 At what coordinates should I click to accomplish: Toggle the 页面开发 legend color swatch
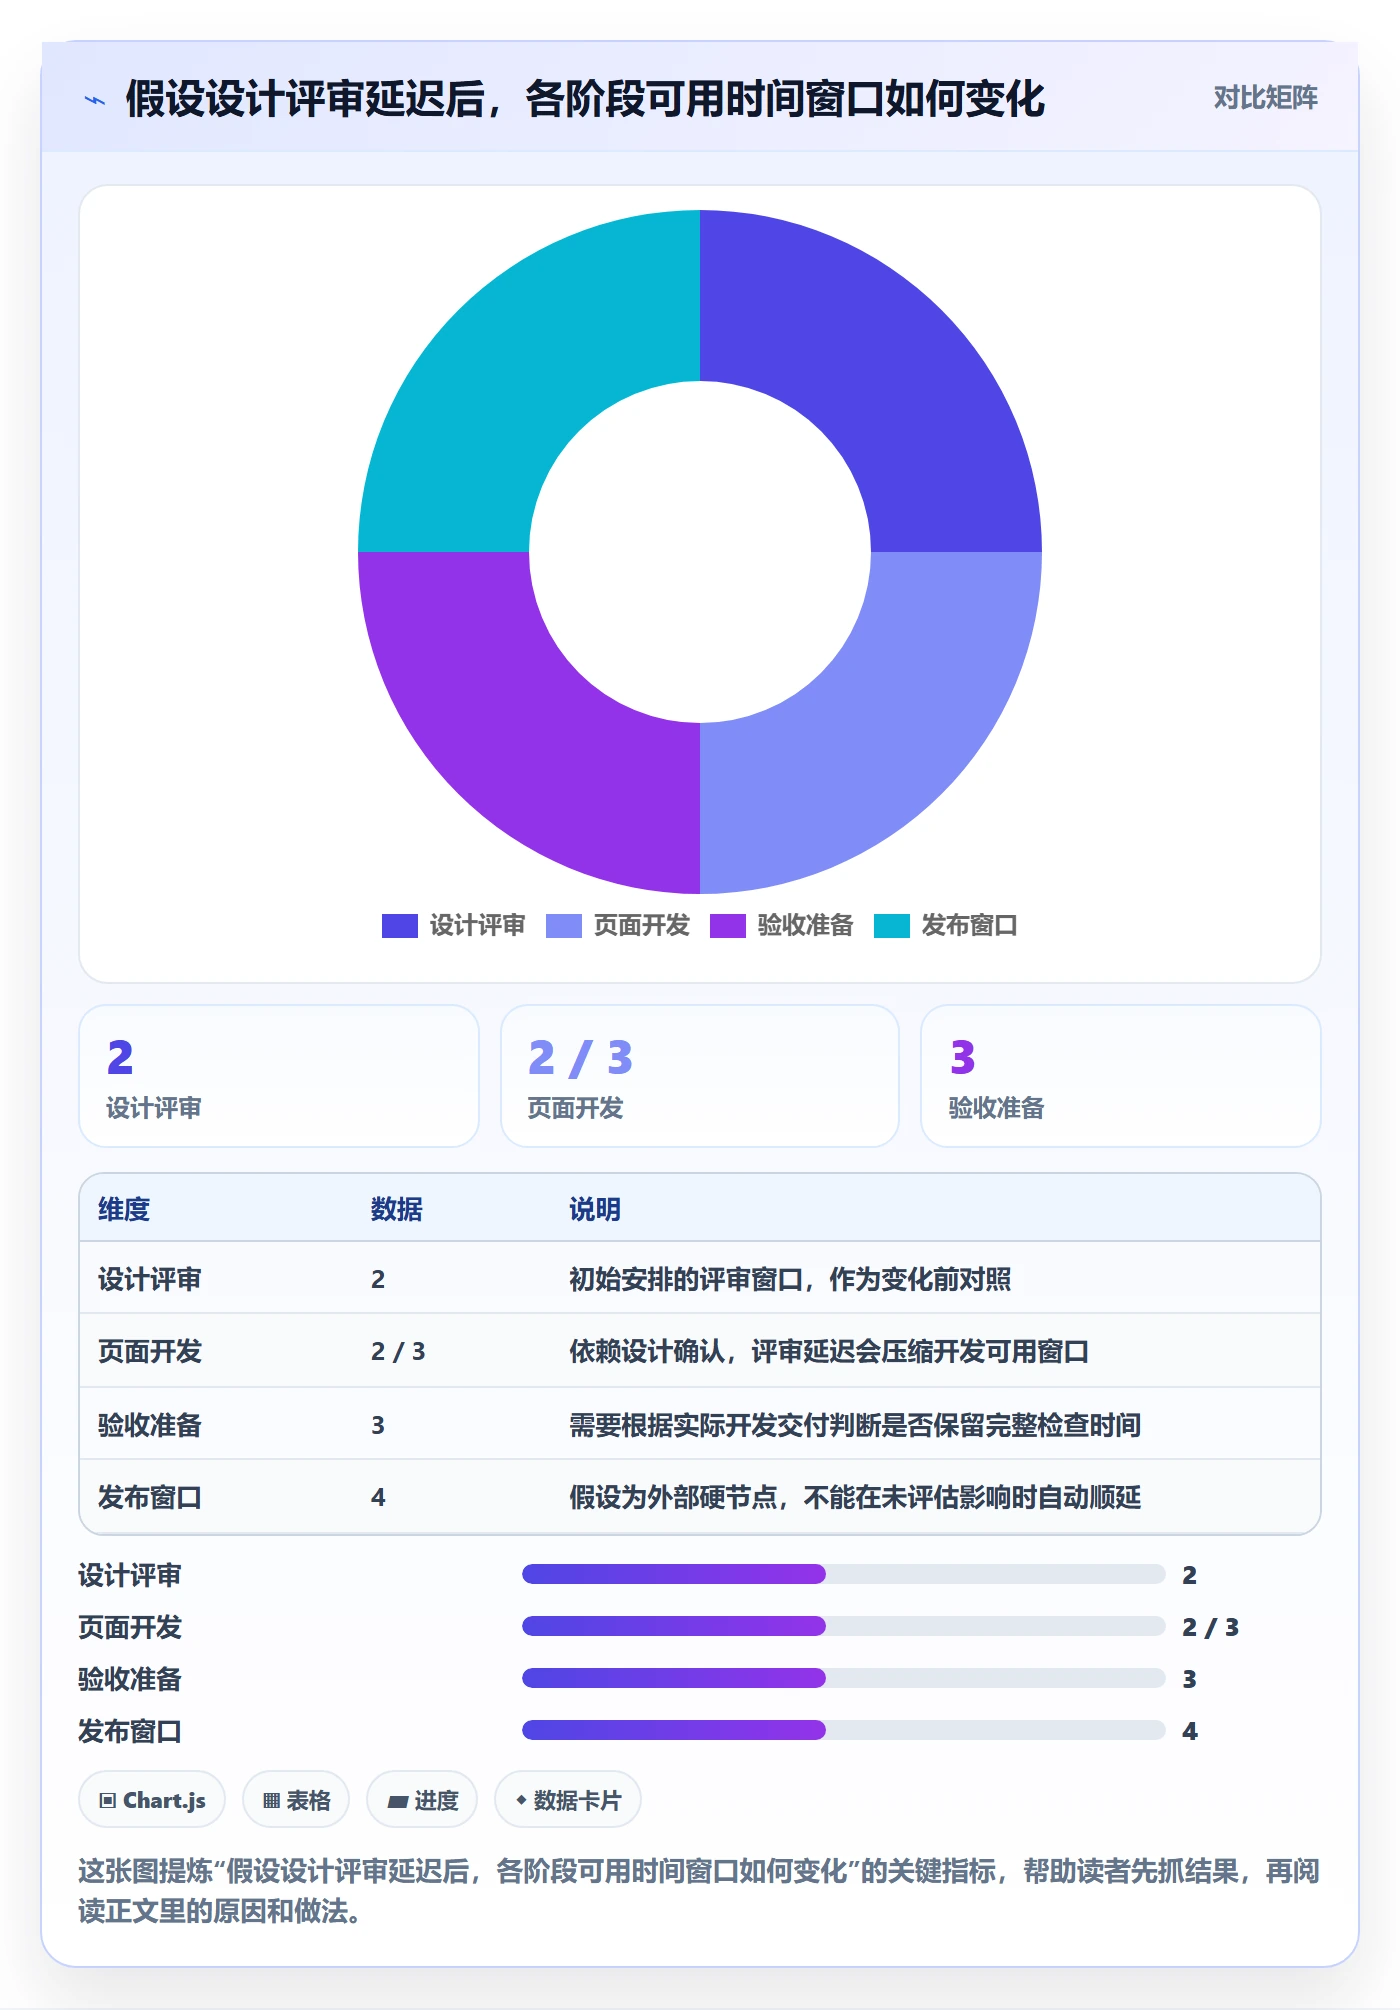563,926
